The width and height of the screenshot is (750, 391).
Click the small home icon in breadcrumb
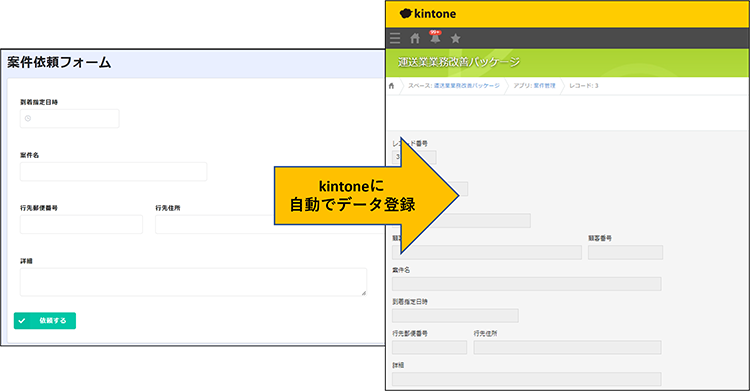point(391,86)
